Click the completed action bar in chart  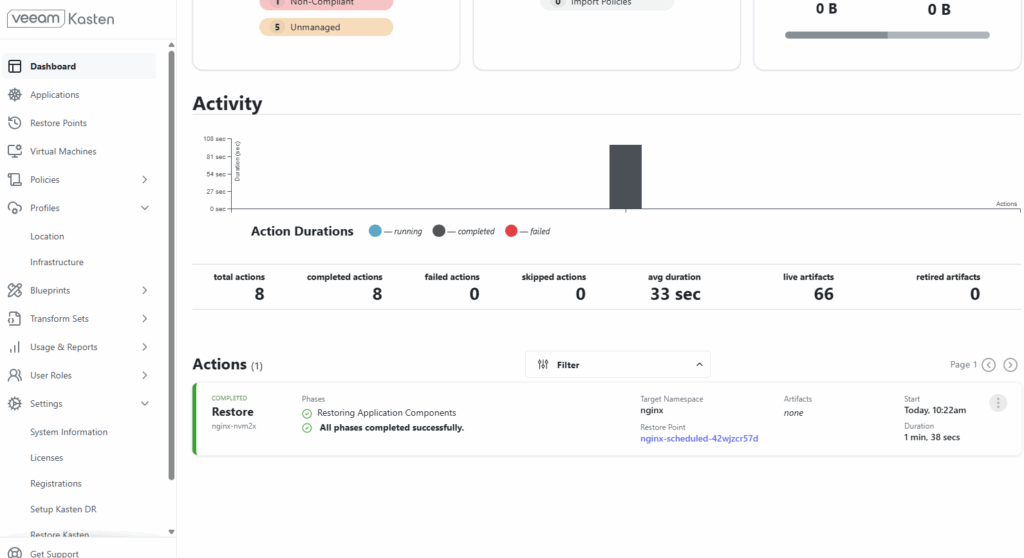tap(625, 176)
